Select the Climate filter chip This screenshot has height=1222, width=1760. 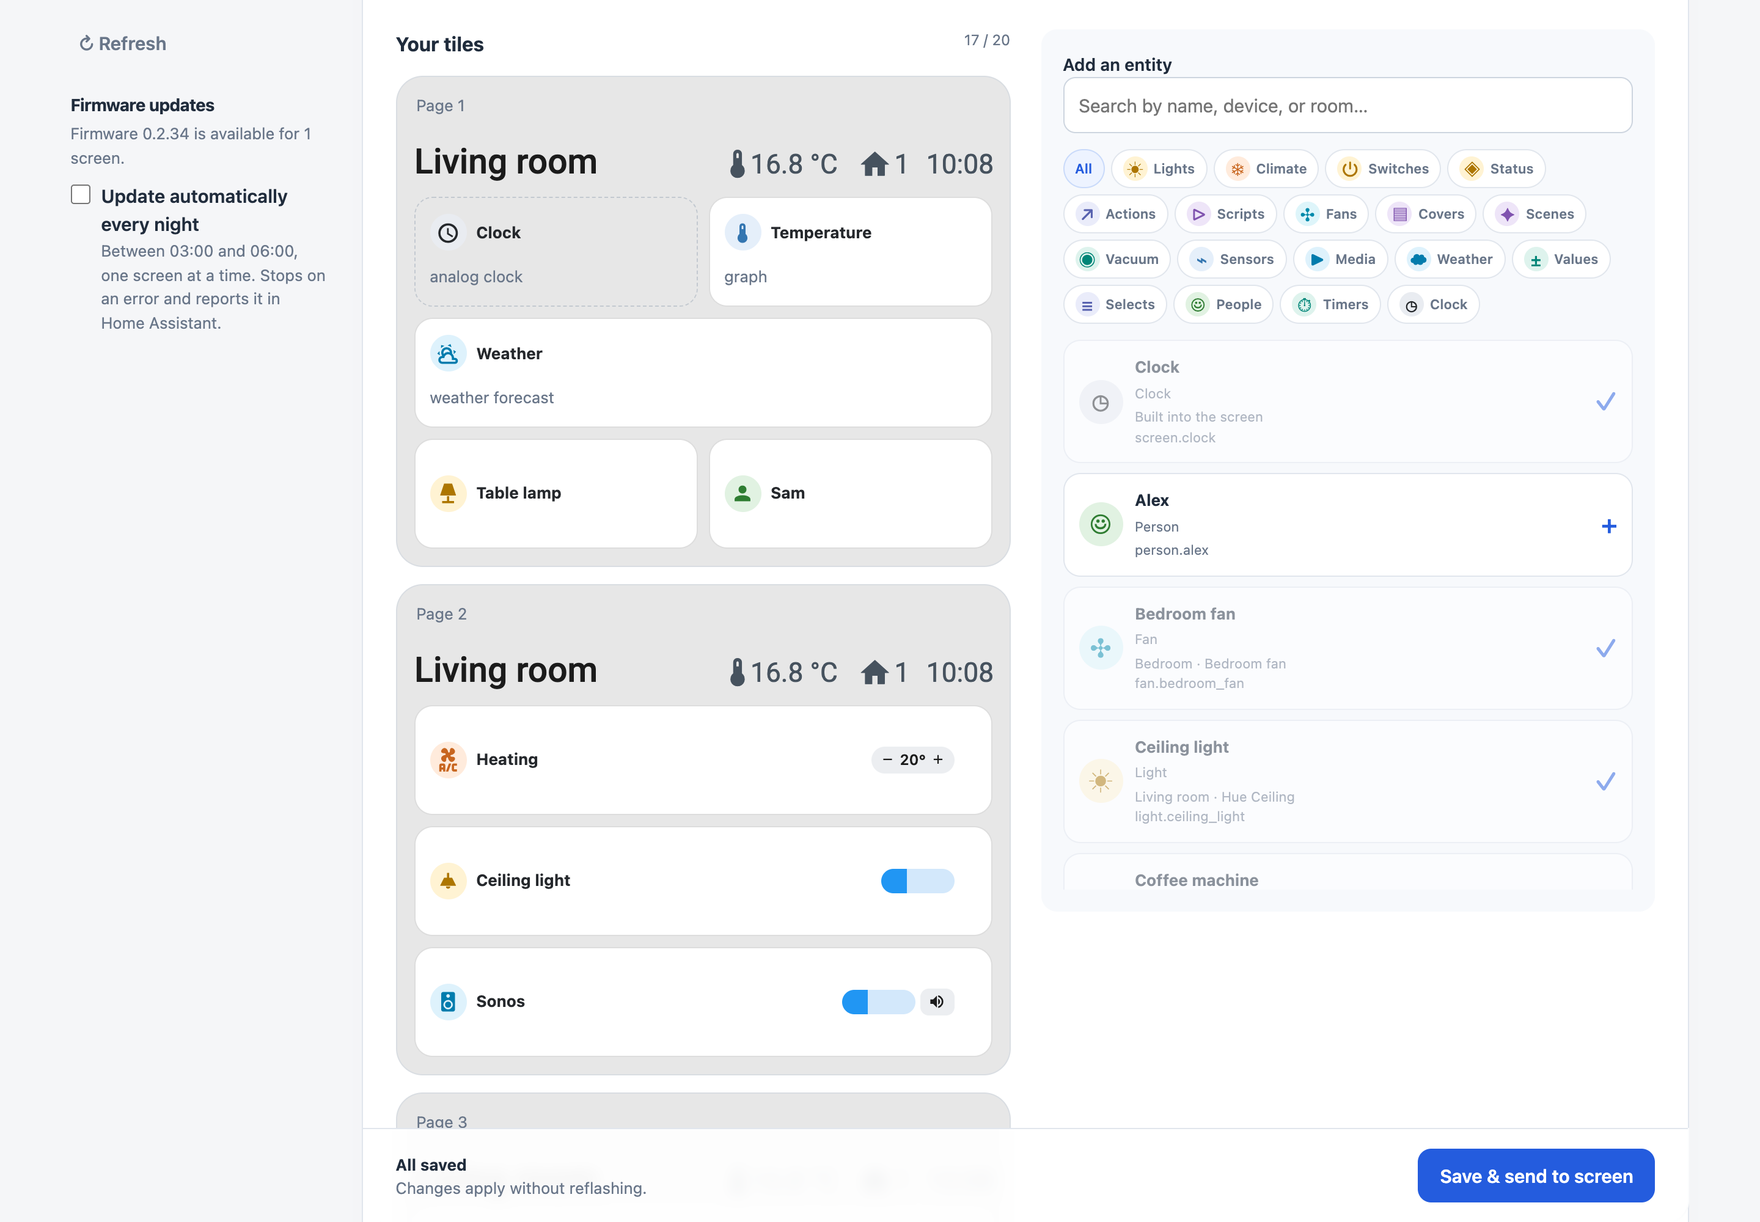pyautogui.click(x=1267, y=169)
